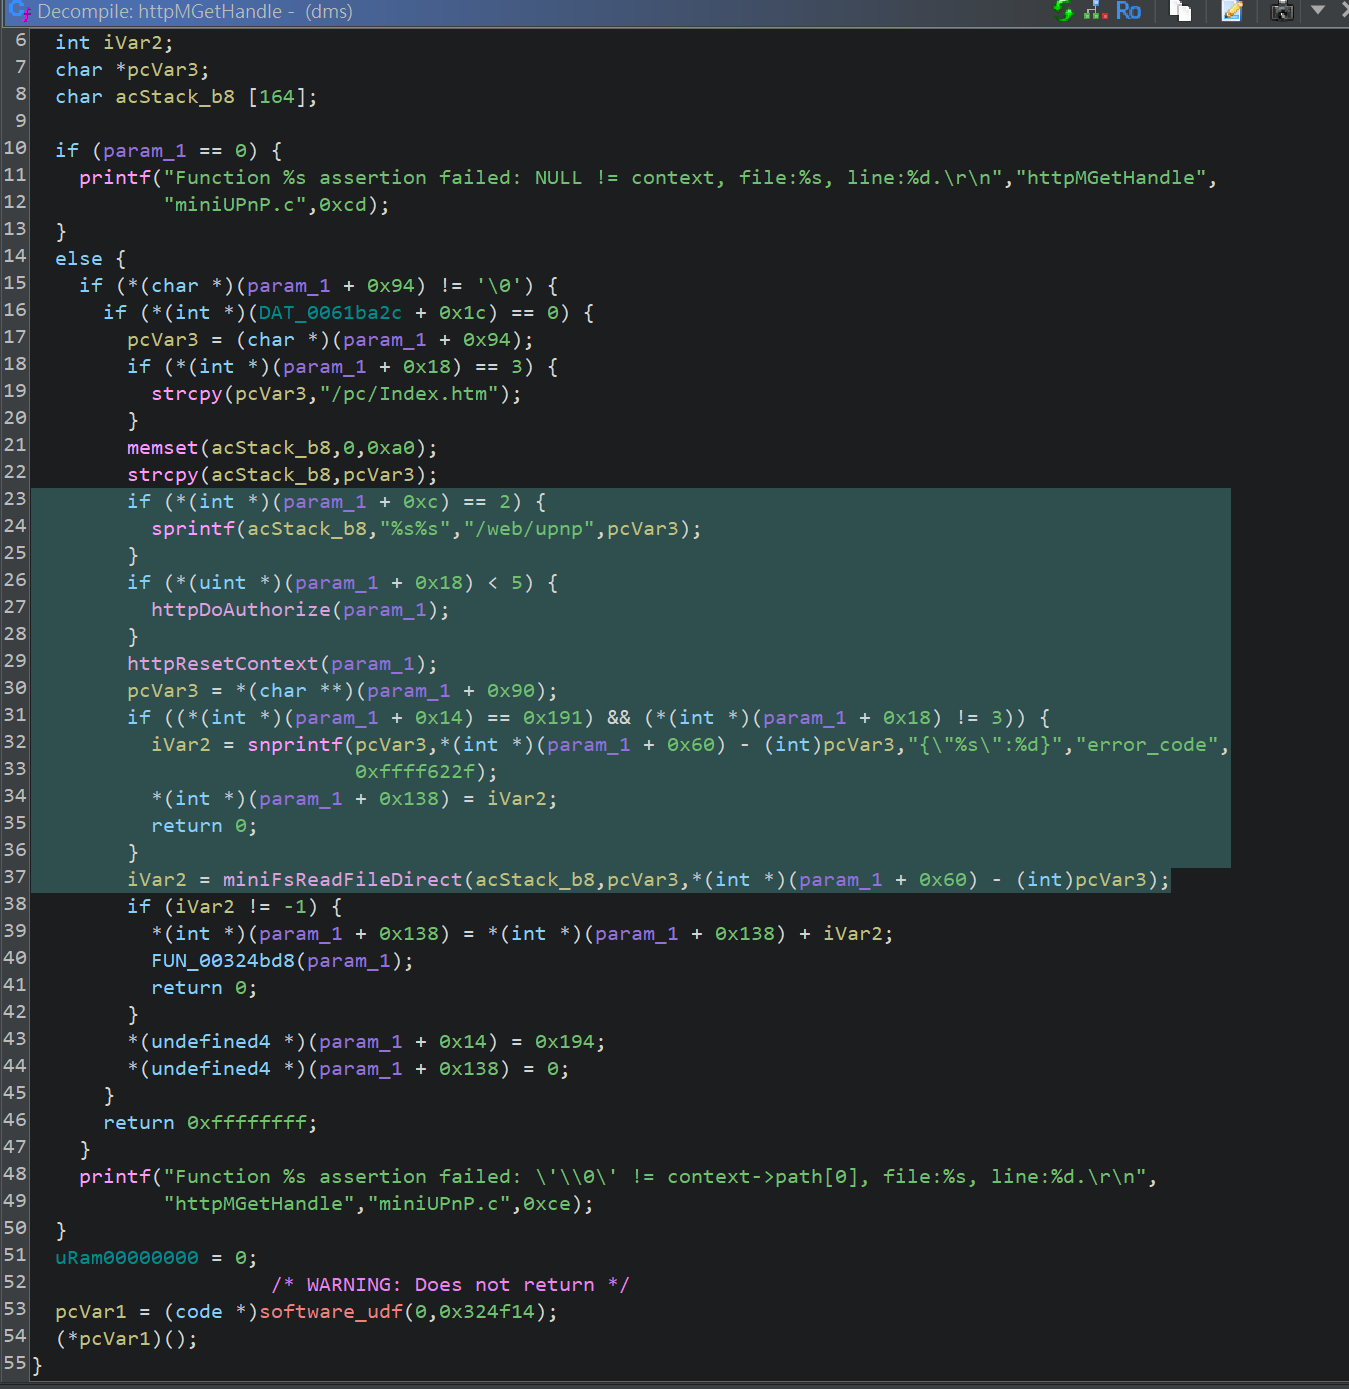The width and height of the screenshot is (1349, 1389).
Task: Click 0x194 value on line 43
Action: (564, 1042)
